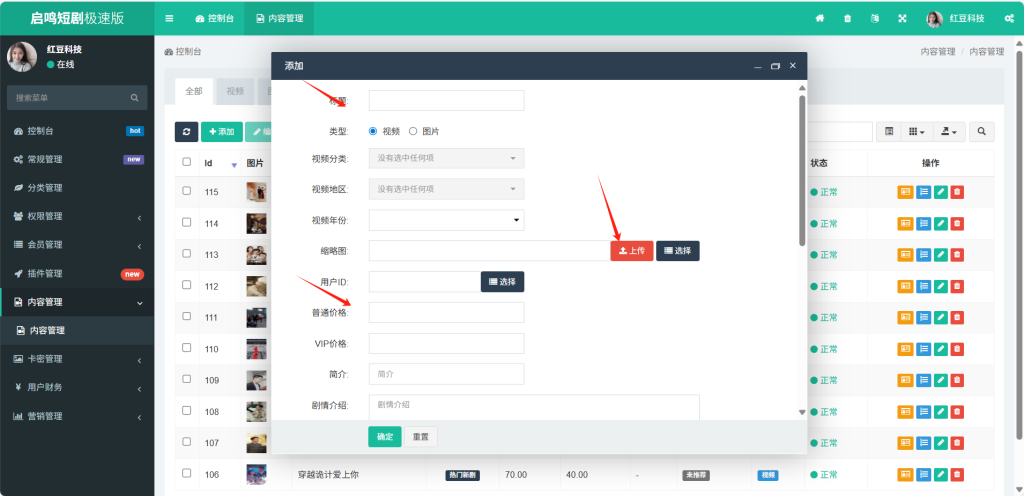Open settings gears icon at top right
1024x496 pixels.
(x=1007, y=19)
